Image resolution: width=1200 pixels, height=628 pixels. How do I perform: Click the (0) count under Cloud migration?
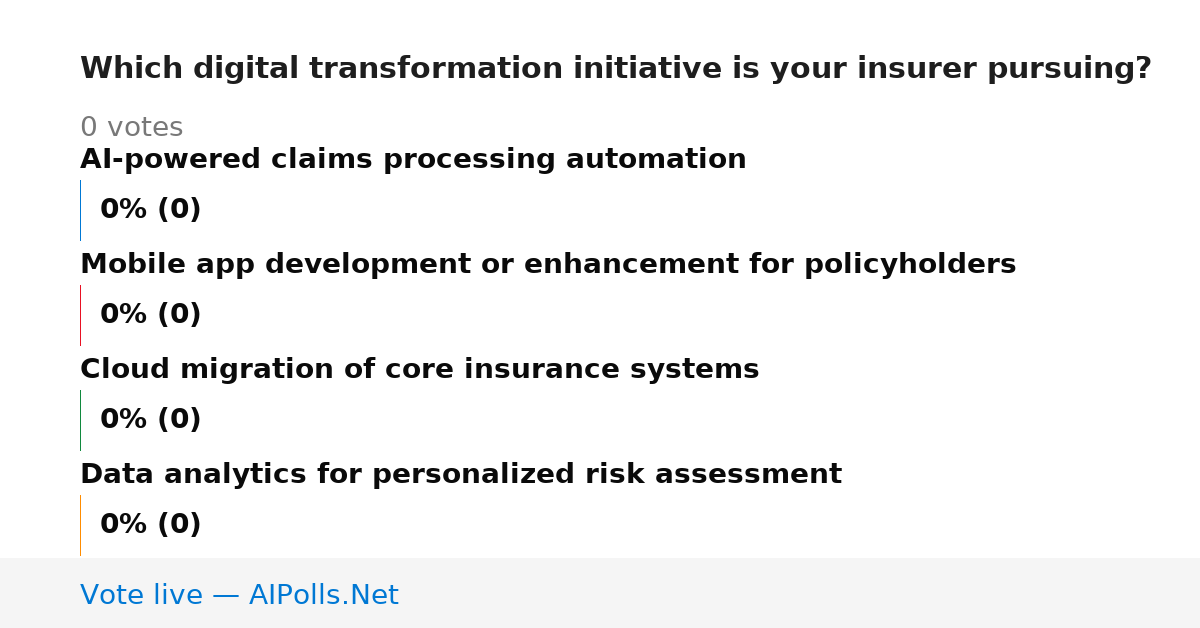(179, 420)
